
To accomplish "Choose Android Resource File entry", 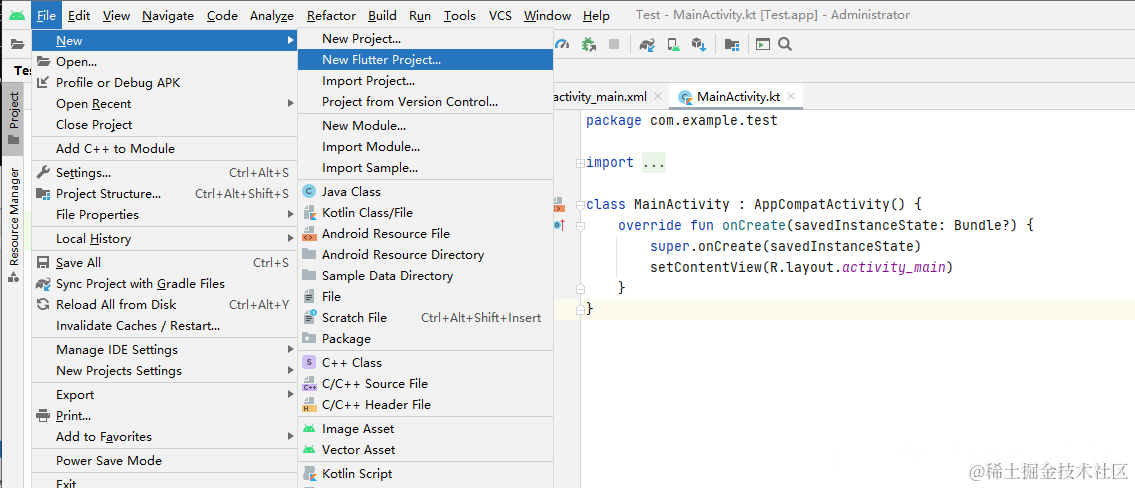I will (x=425, y=234).
